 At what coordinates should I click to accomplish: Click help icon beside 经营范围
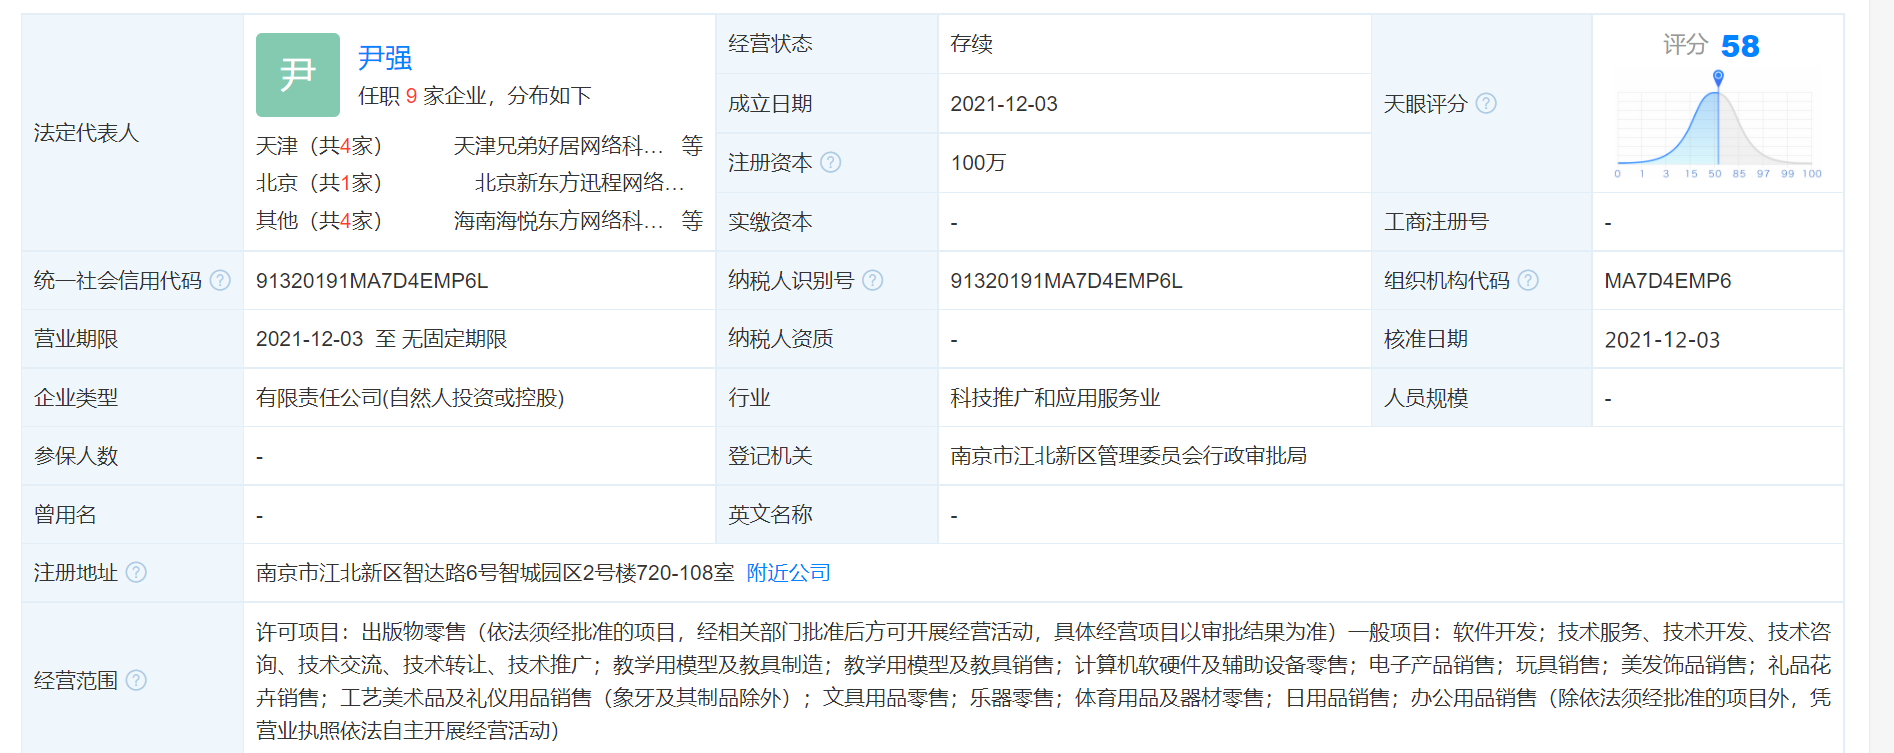136,680
